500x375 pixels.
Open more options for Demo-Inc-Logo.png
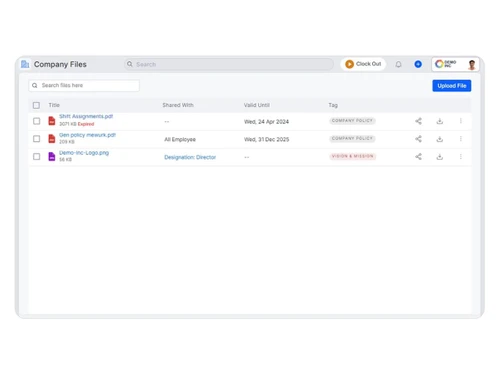pyautogui.click(x=461, y=156)
